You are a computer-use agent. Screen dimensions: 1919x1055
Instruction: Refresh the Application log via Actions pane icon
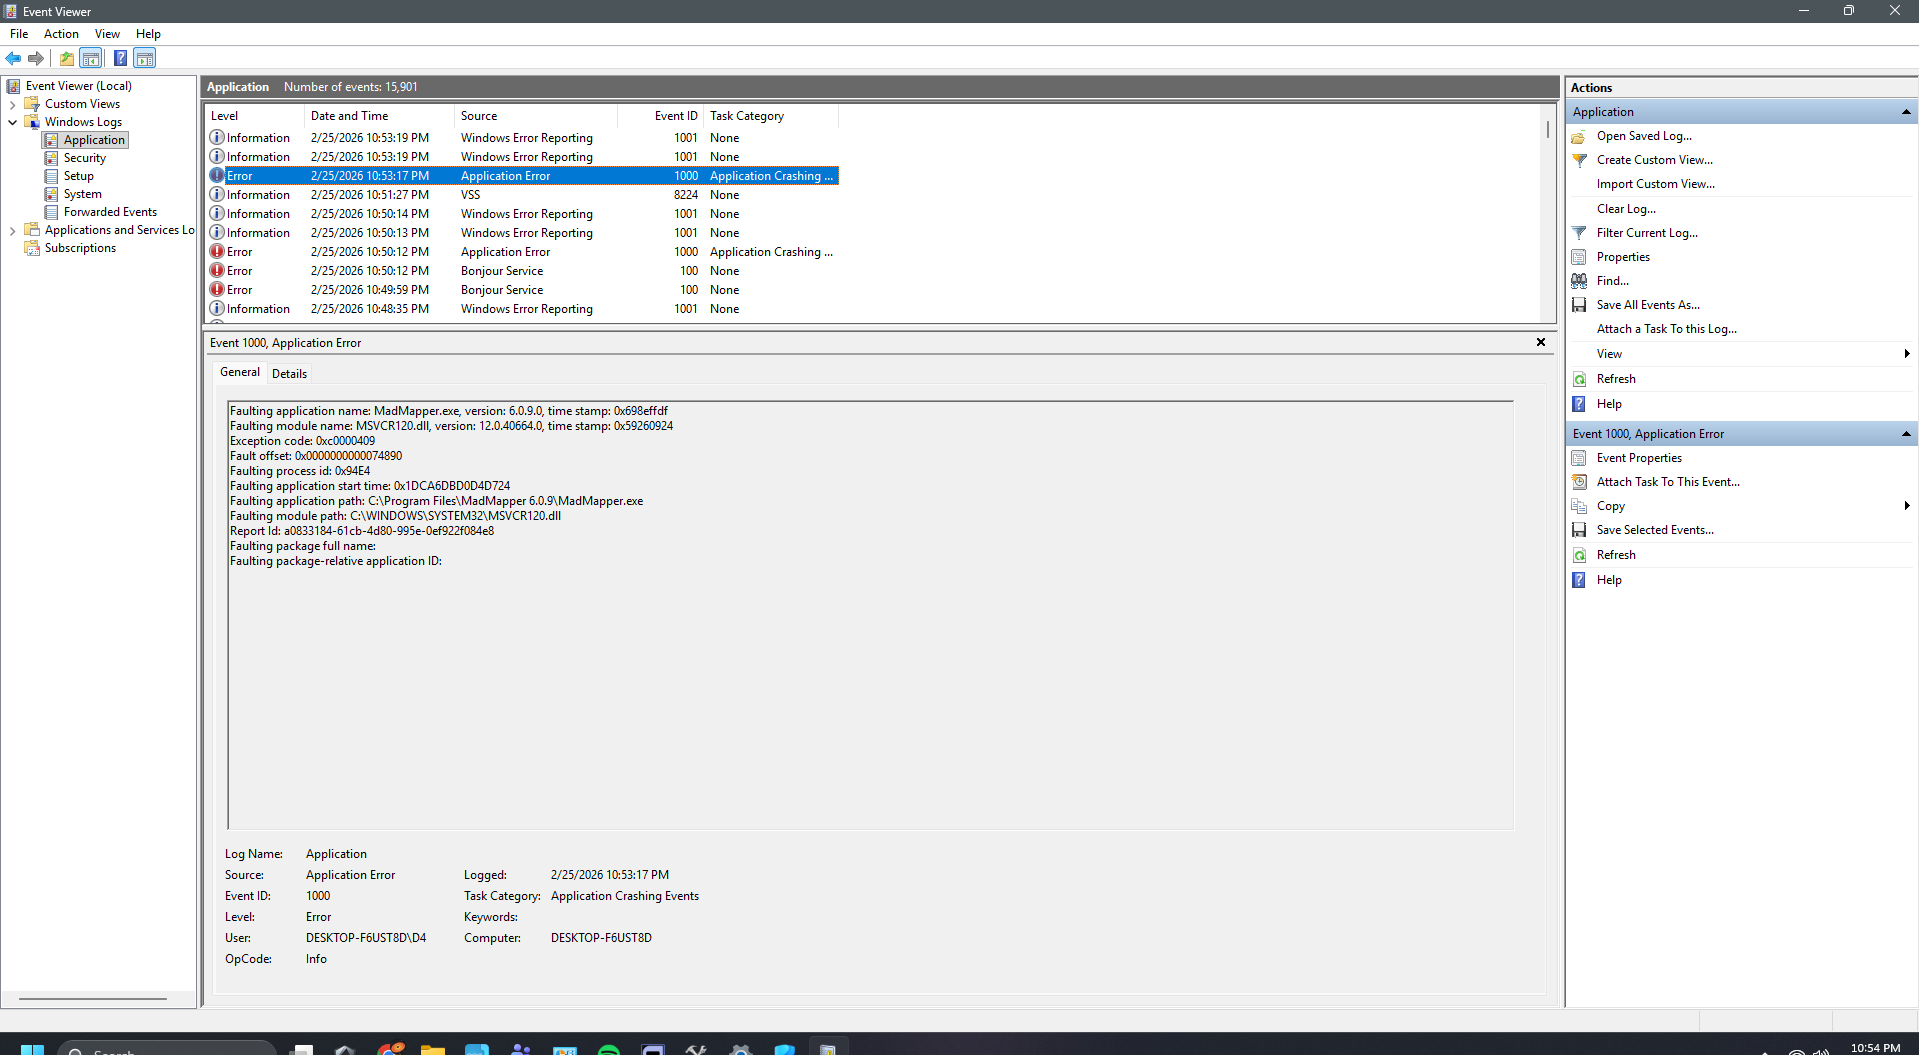pyautogui.click(x=1580, y=378)
